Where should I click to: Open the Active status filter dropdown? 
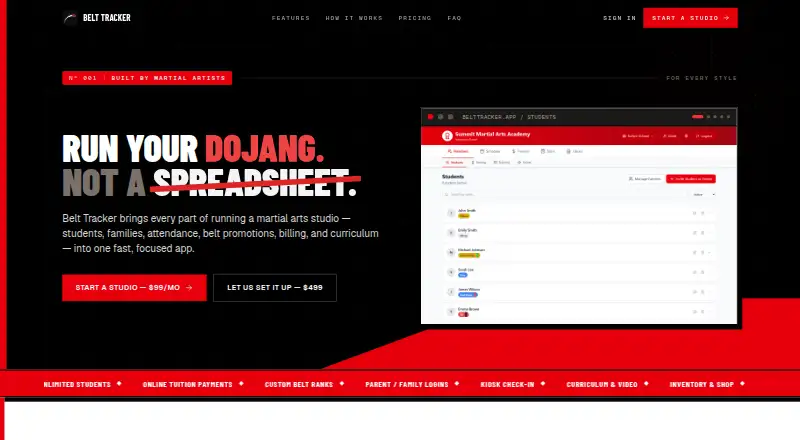pos(704,194)
